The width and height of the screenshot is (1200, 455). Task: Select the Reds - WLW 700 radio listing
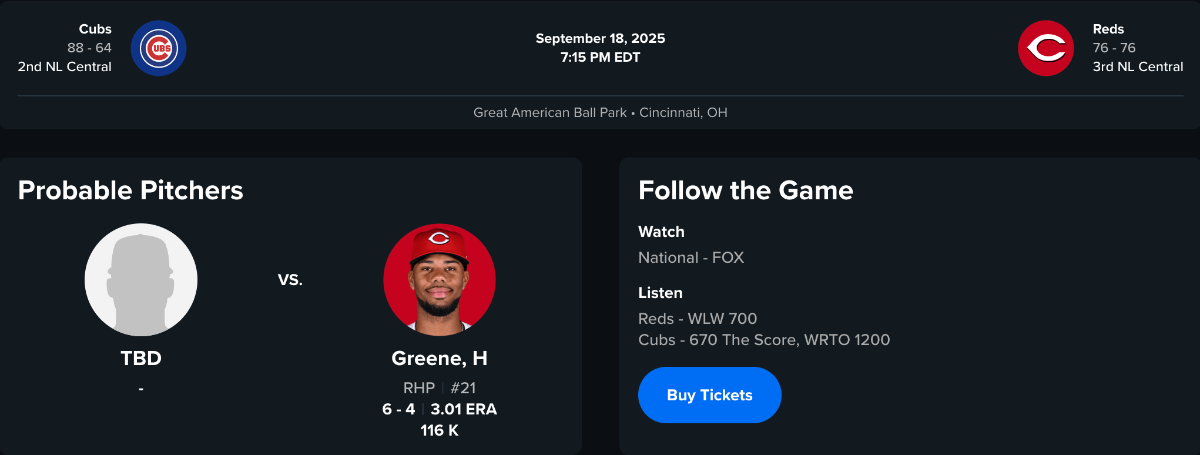click(x=697, y=319)
